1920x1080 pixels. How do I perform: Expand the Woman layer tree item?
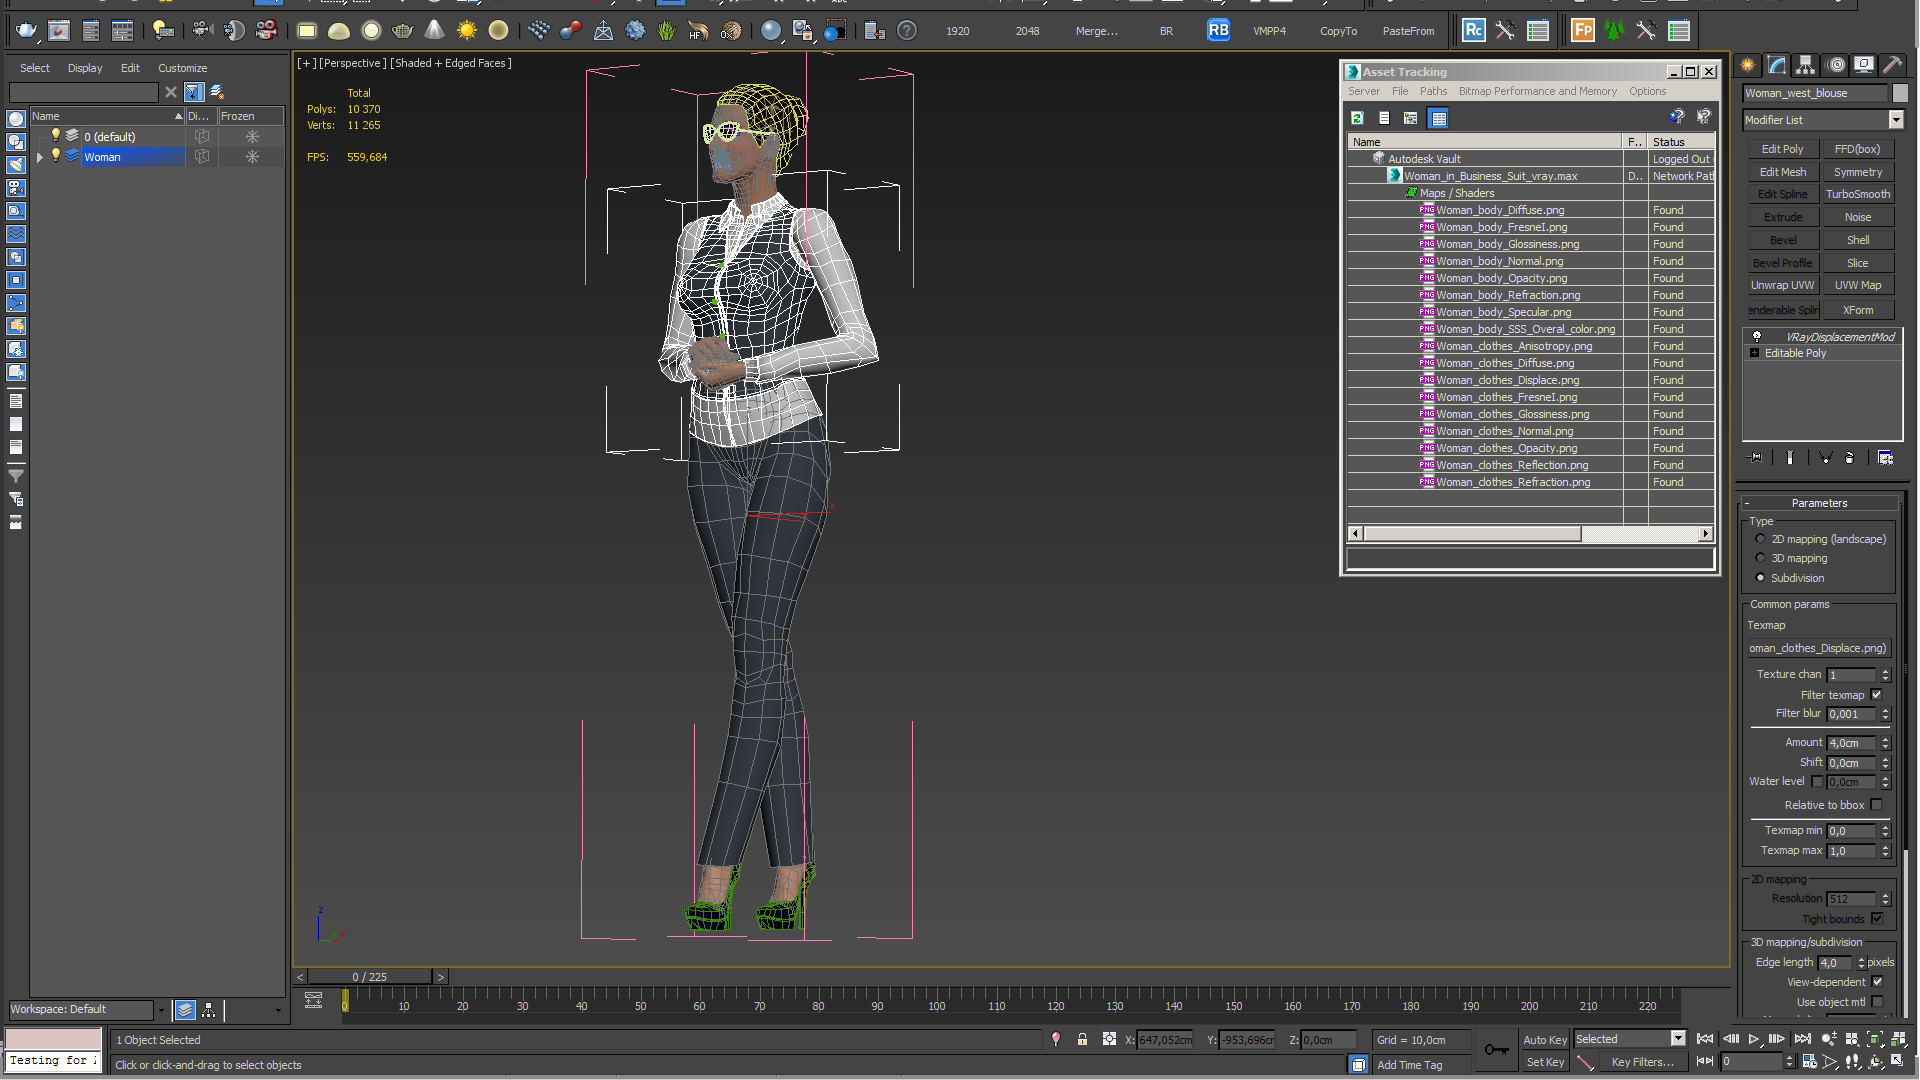pyautogui.click(x=40, y=157)
